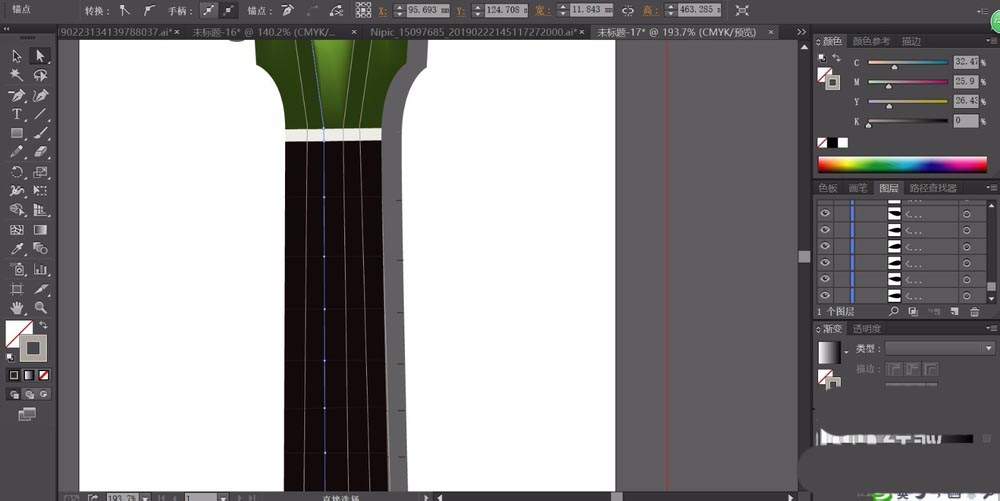
Task: Select the Paintbrush tool
Action: [x=40, y=133]
